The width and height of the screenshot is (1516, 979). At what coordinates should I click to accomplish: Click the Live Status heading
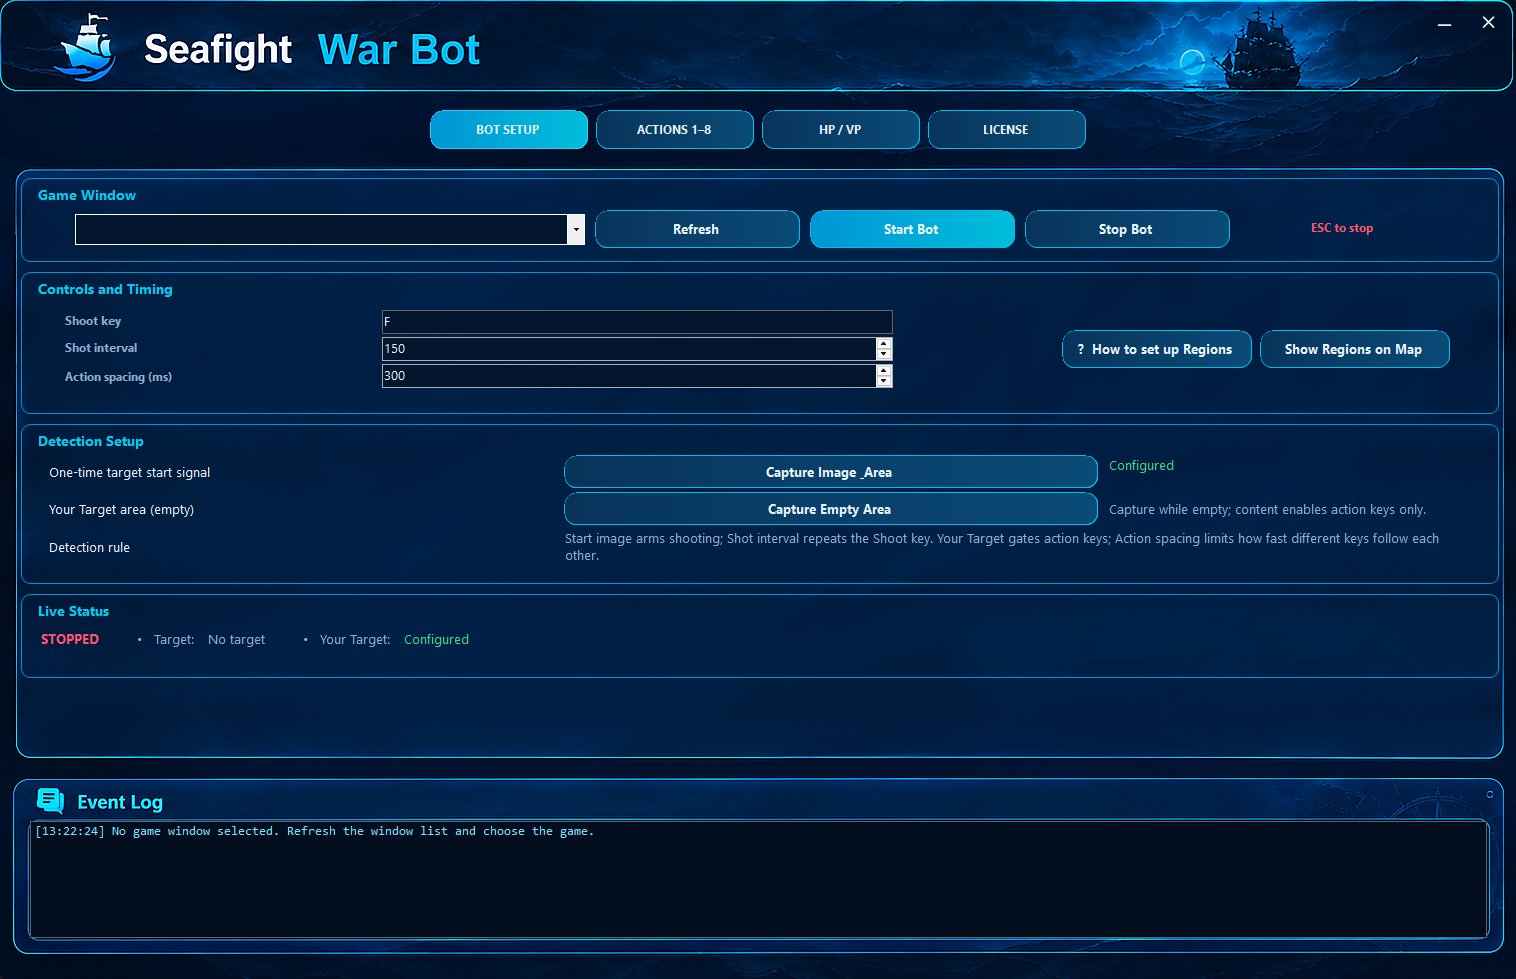(x=73, y=611)
